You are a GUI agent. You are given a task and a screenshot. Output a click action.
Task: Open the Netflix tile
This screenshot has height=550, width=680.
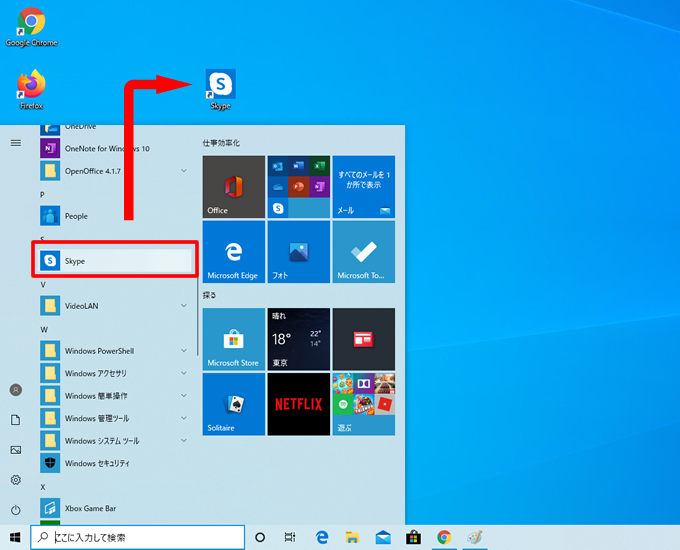[x=299, y=404]
